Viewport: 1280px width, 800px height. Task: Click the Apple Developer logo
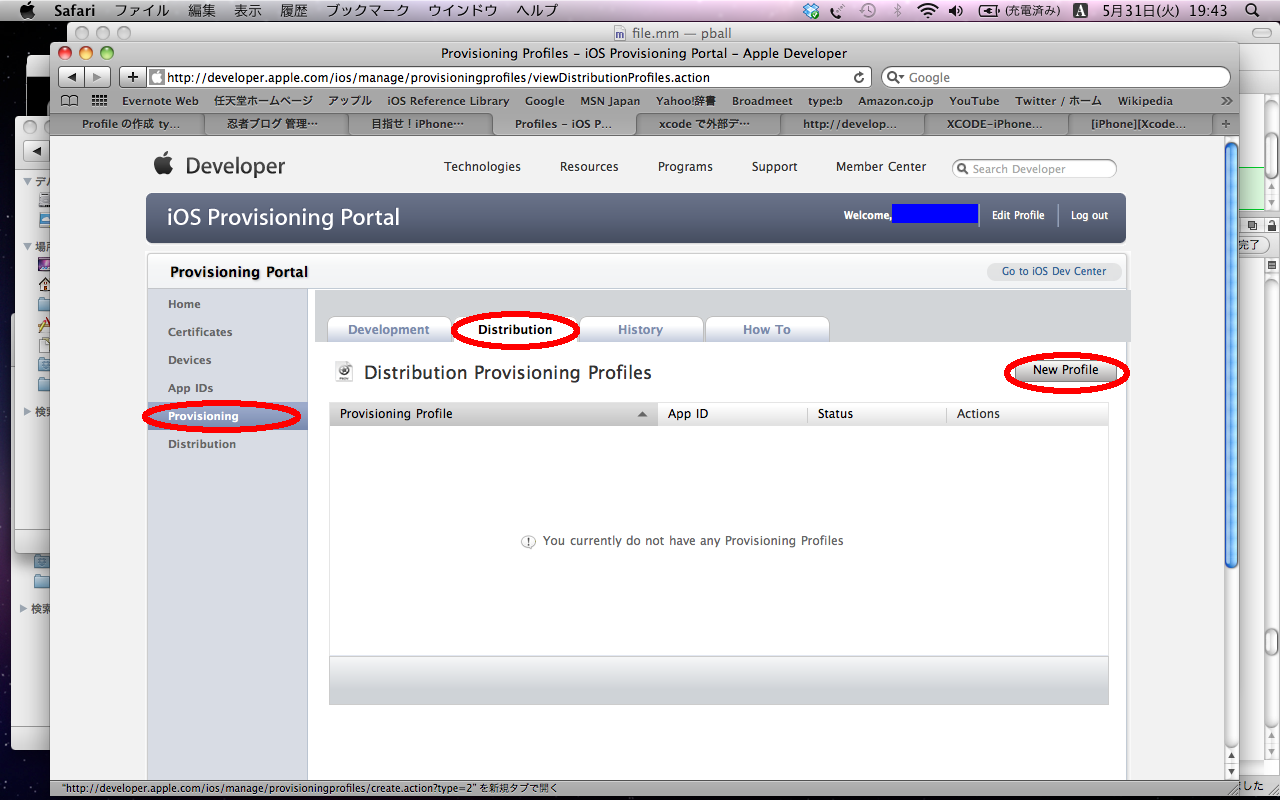click(219, 166)
